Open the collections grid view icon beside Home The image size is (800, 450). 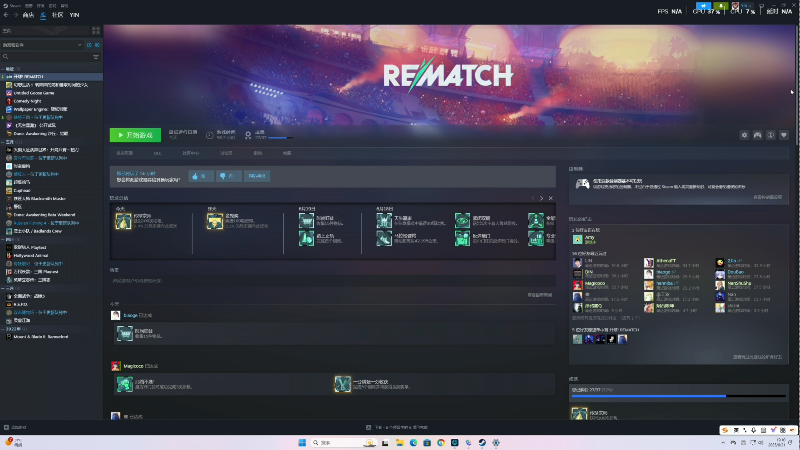[96, 31]
